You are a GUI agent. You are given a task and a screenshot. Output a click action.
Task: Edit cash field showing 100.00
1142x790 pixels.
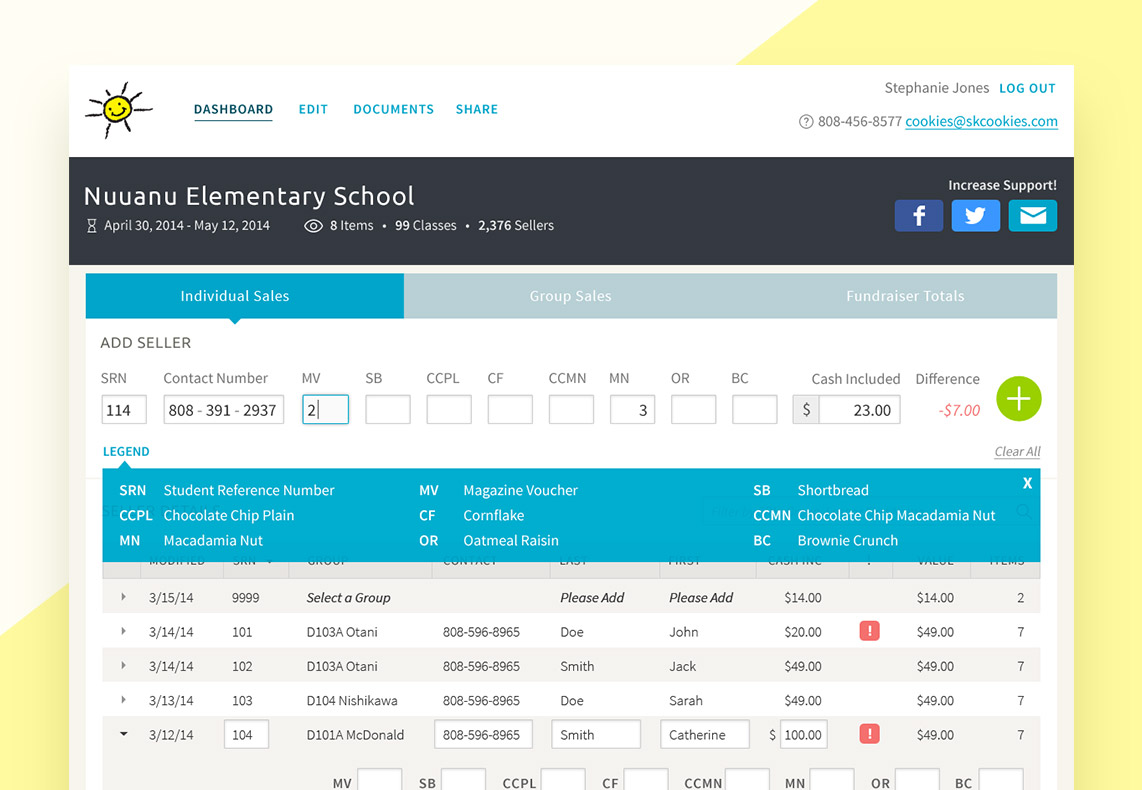click(804, 734)
